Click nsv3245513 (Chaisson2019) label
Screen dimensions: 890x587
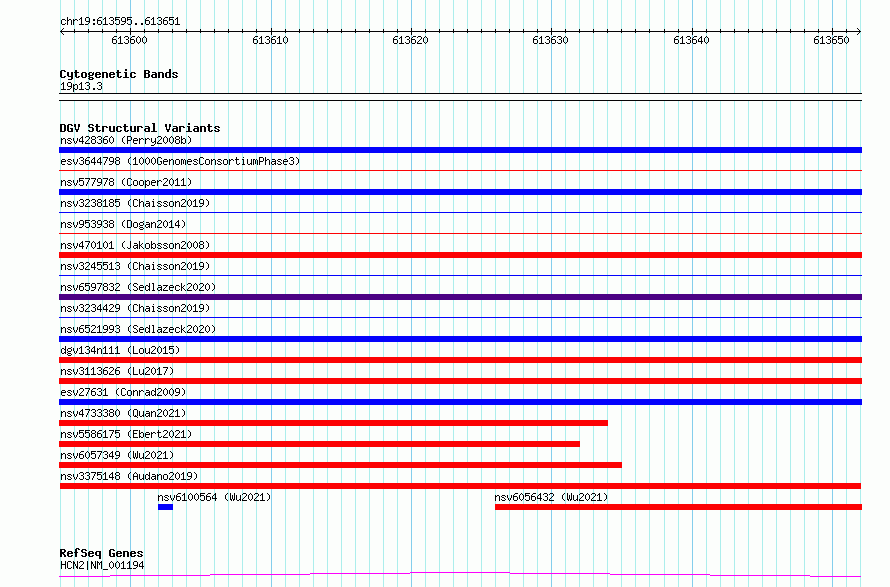[x=135, y=266]
